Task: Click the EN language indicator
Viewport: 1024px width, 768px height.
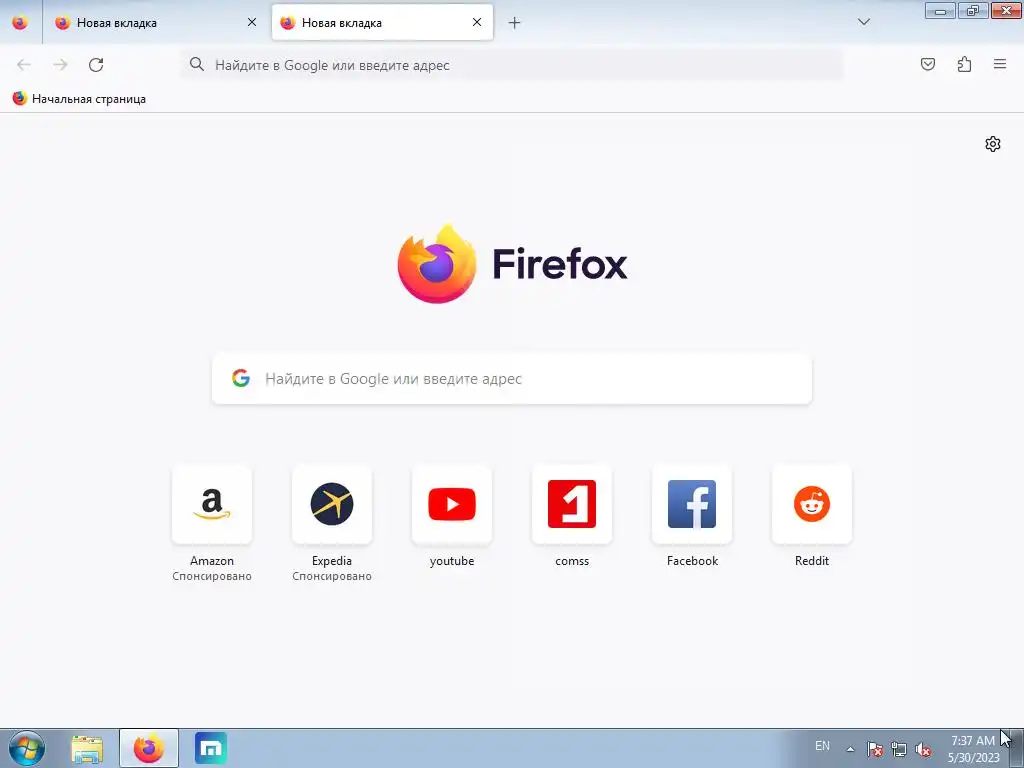Action: 822,746
